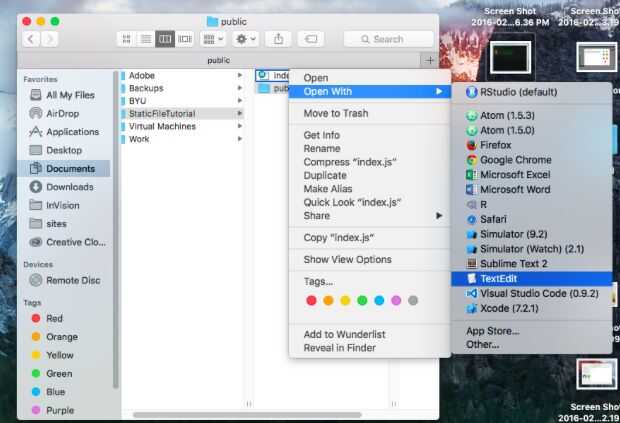Open the arrange items dropdown

(x=213, y=39)
